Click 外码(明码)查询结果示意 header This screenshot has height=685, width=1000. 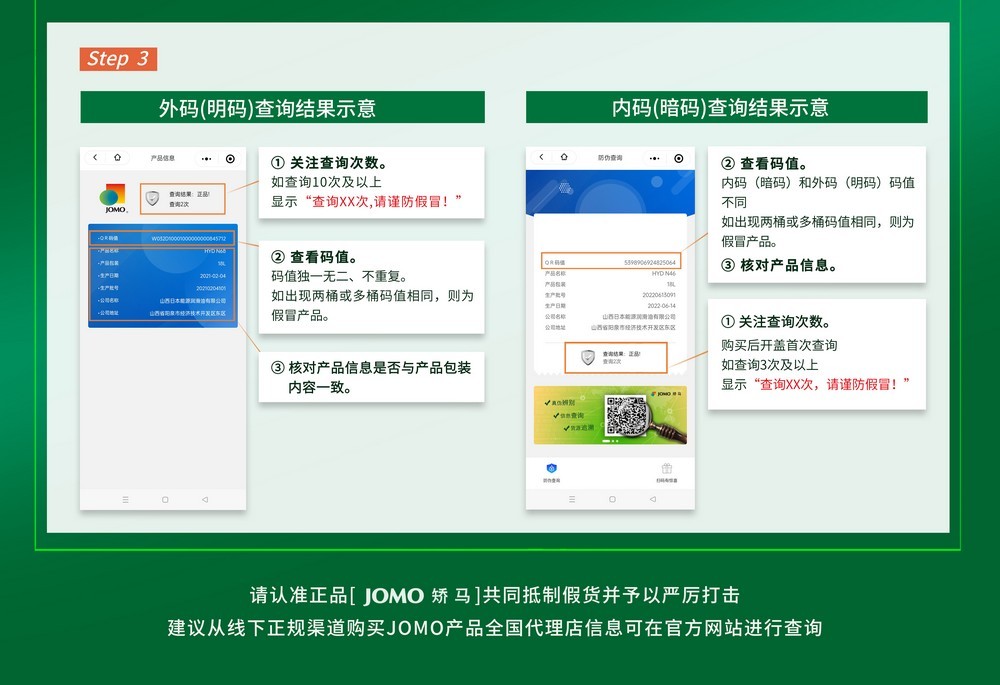click(x=282, y=108)
